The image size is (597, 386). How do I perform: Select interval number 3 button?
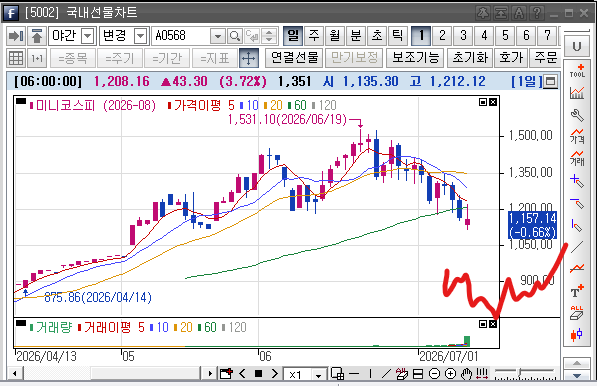(463, 36)
